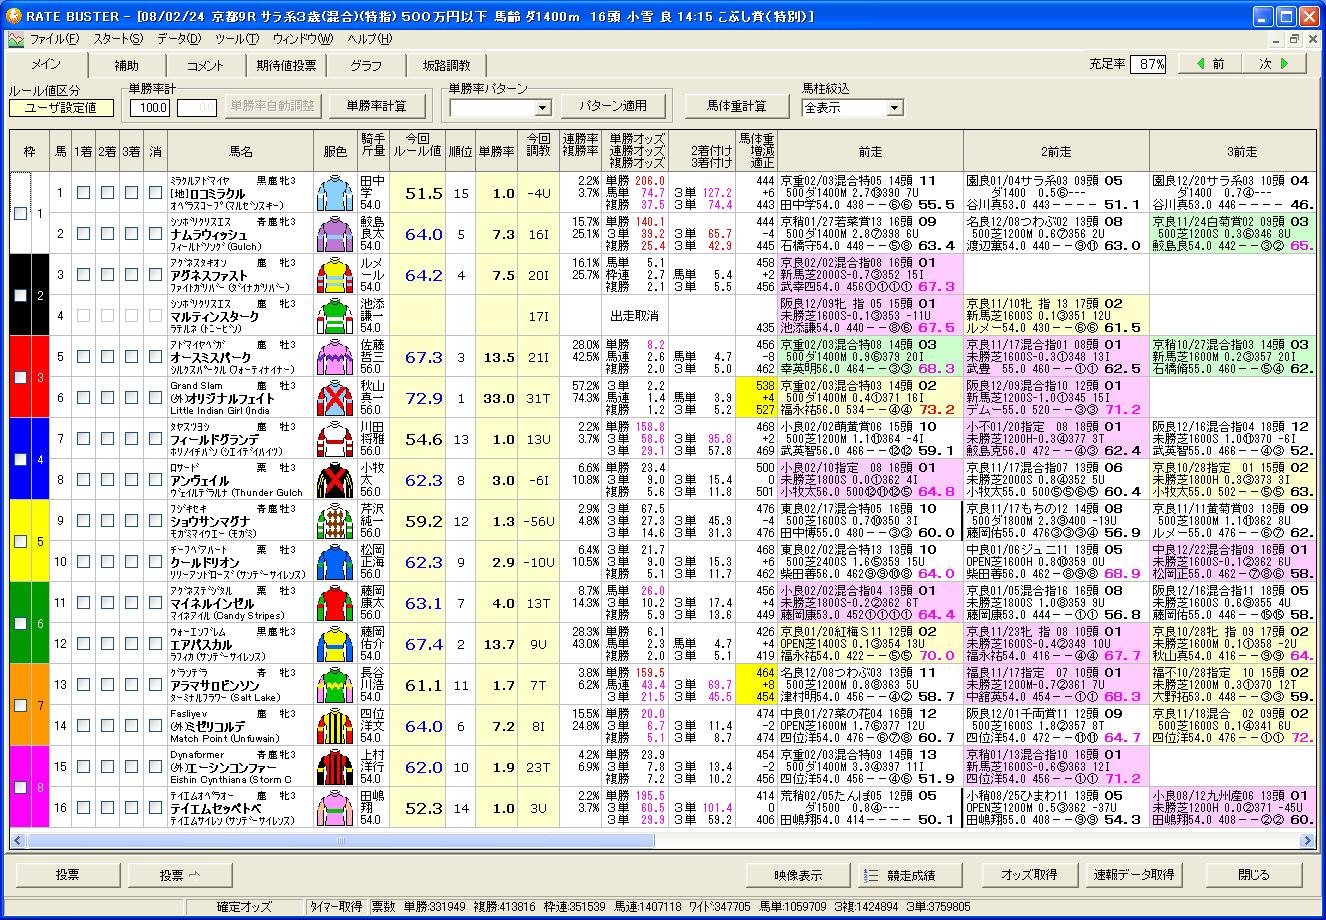1326x920 pixels.
Task: Click the 馬名 column header
Action: point(241,151)
